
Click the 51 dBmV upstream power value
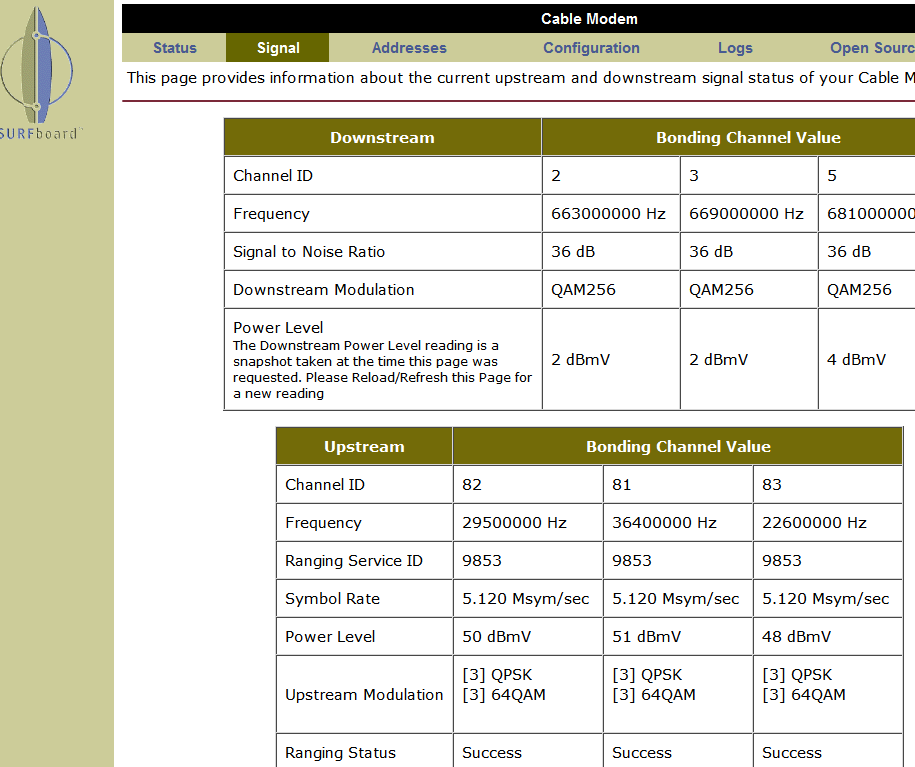646,636
